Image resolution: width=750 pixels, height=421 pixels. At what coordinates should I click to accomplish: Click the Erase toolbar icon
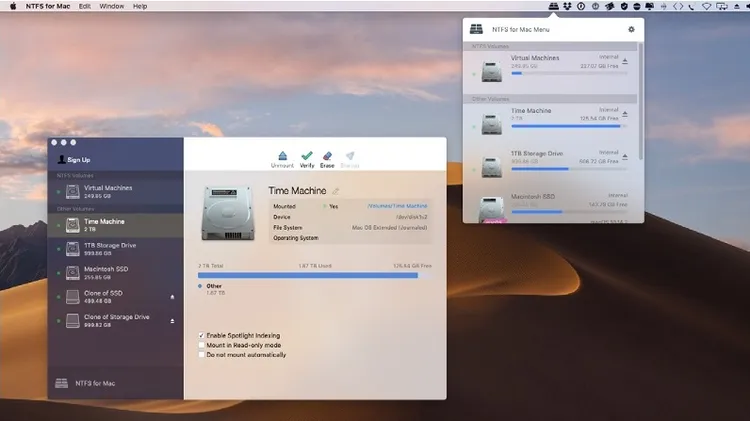click(327, 156)
